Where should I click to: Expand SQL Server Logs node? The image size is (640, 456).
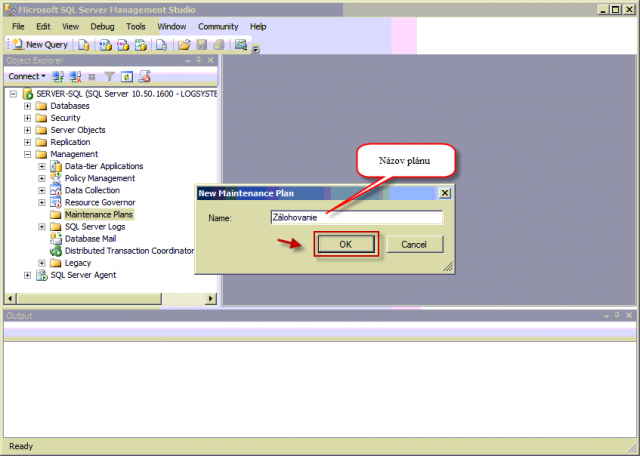click(x=42, y=227)
